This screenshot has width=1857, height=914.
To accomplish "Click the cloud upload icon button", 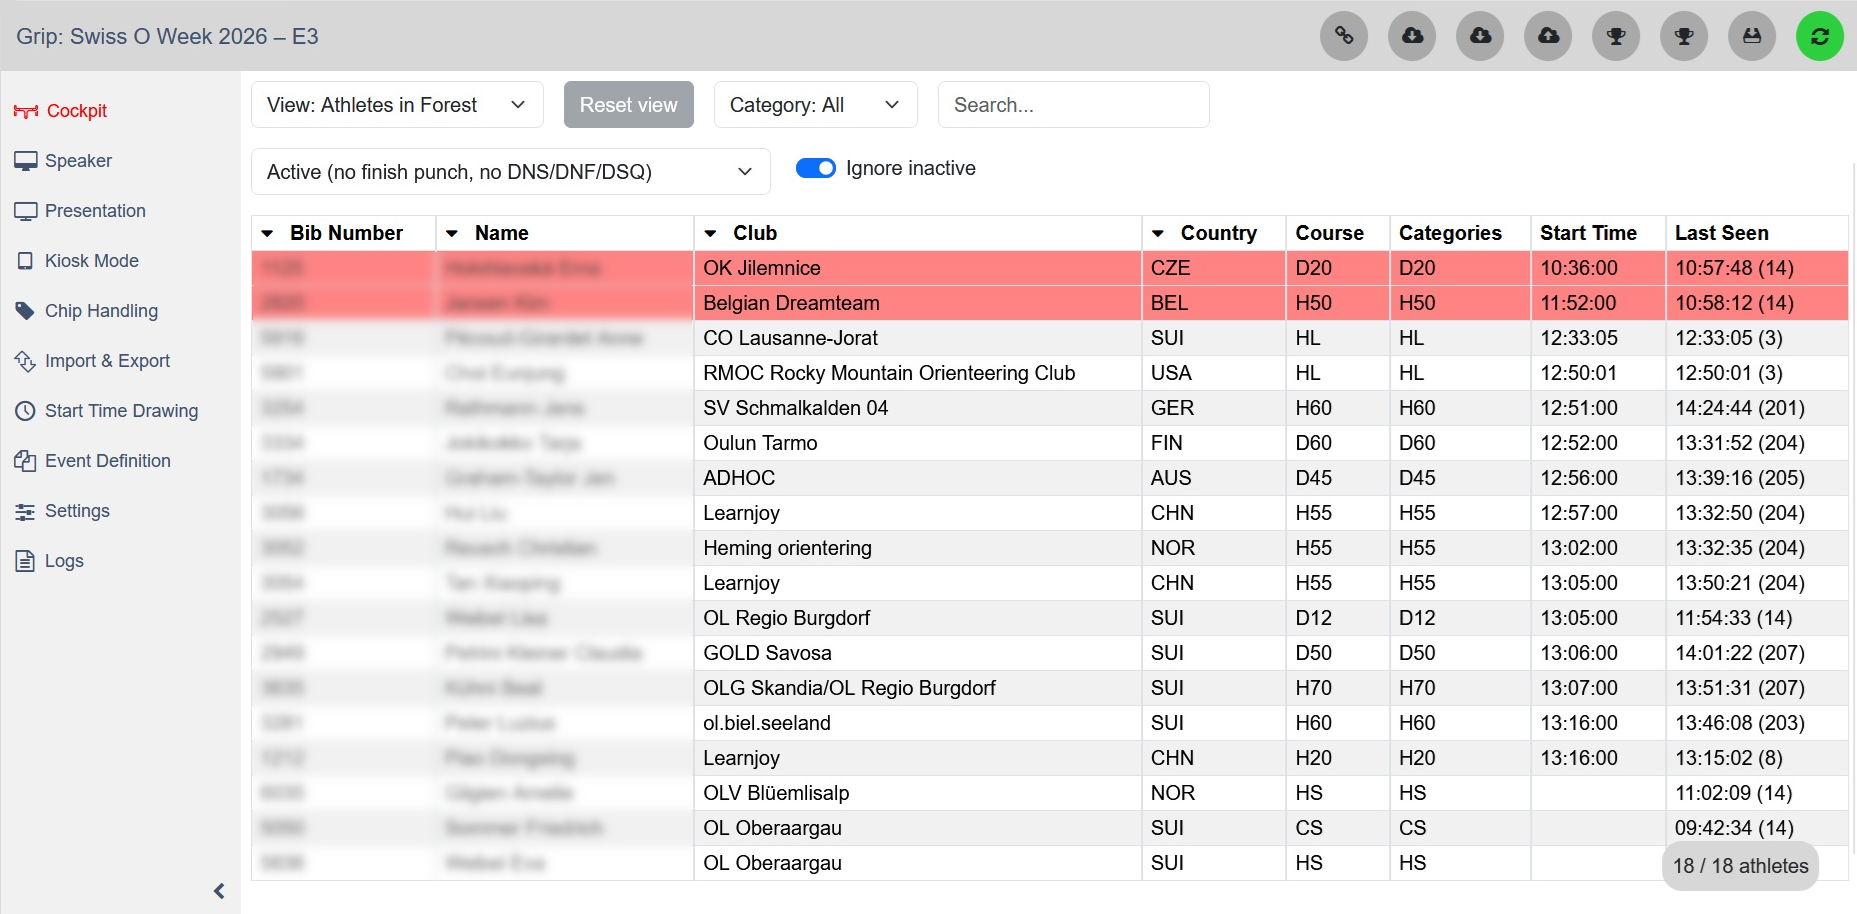I will [1548, 36].
